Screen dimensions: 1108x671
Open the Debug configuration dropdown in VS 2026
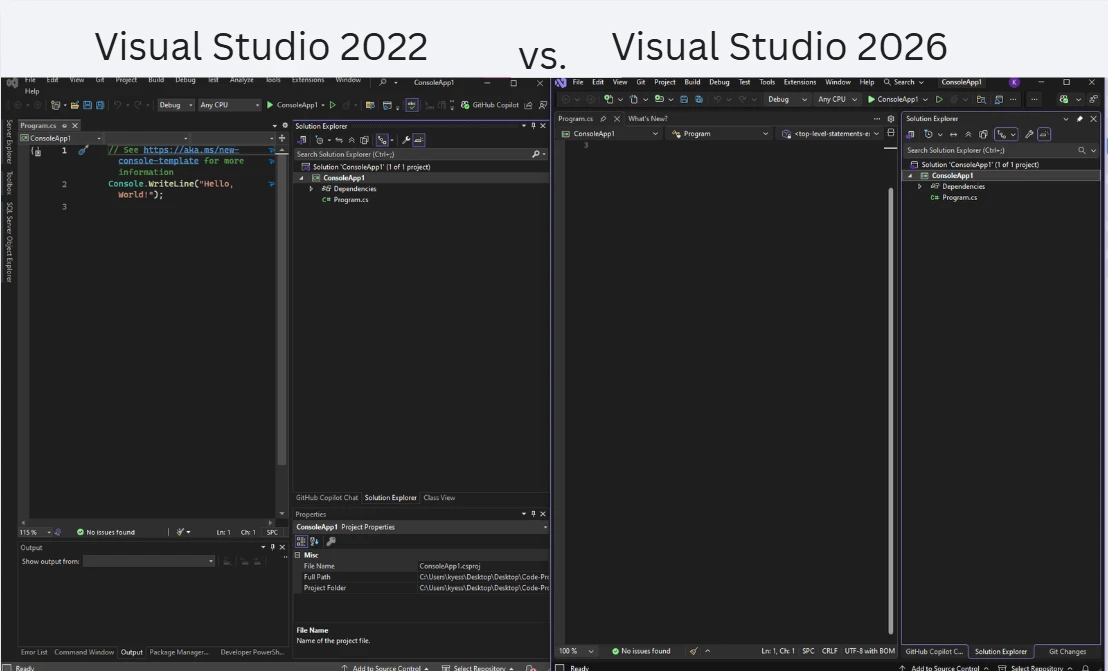pyautogui.click(x=787, y=99)
